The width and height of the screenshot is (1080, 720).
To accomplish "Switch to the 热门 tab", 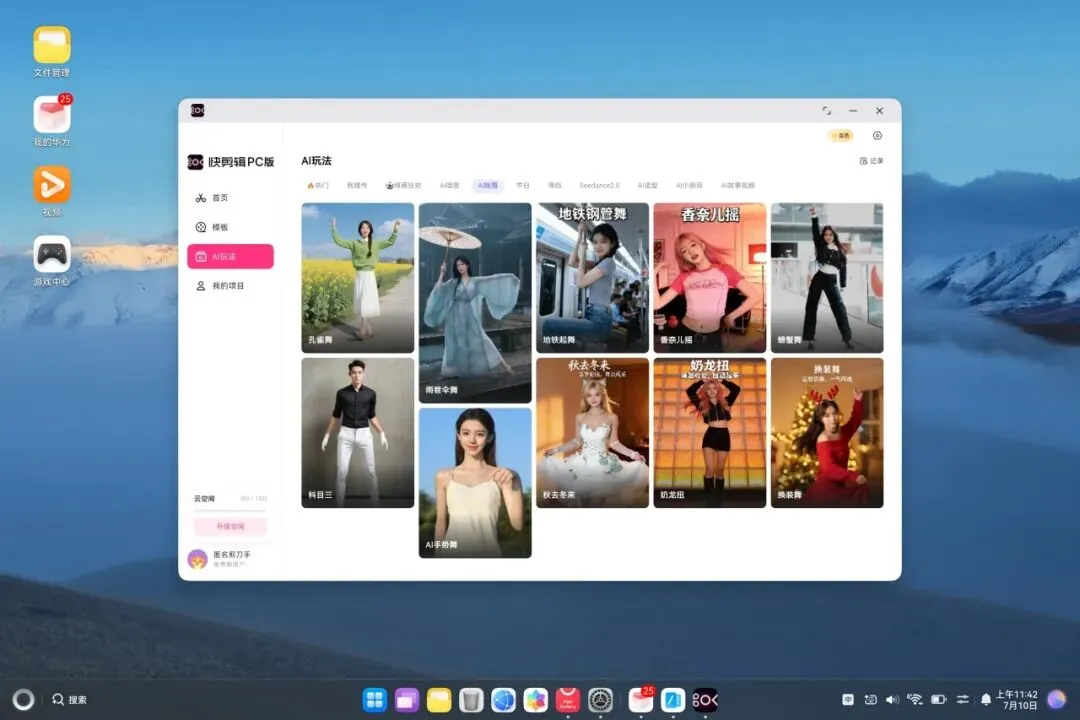I will tap(318, 185).
